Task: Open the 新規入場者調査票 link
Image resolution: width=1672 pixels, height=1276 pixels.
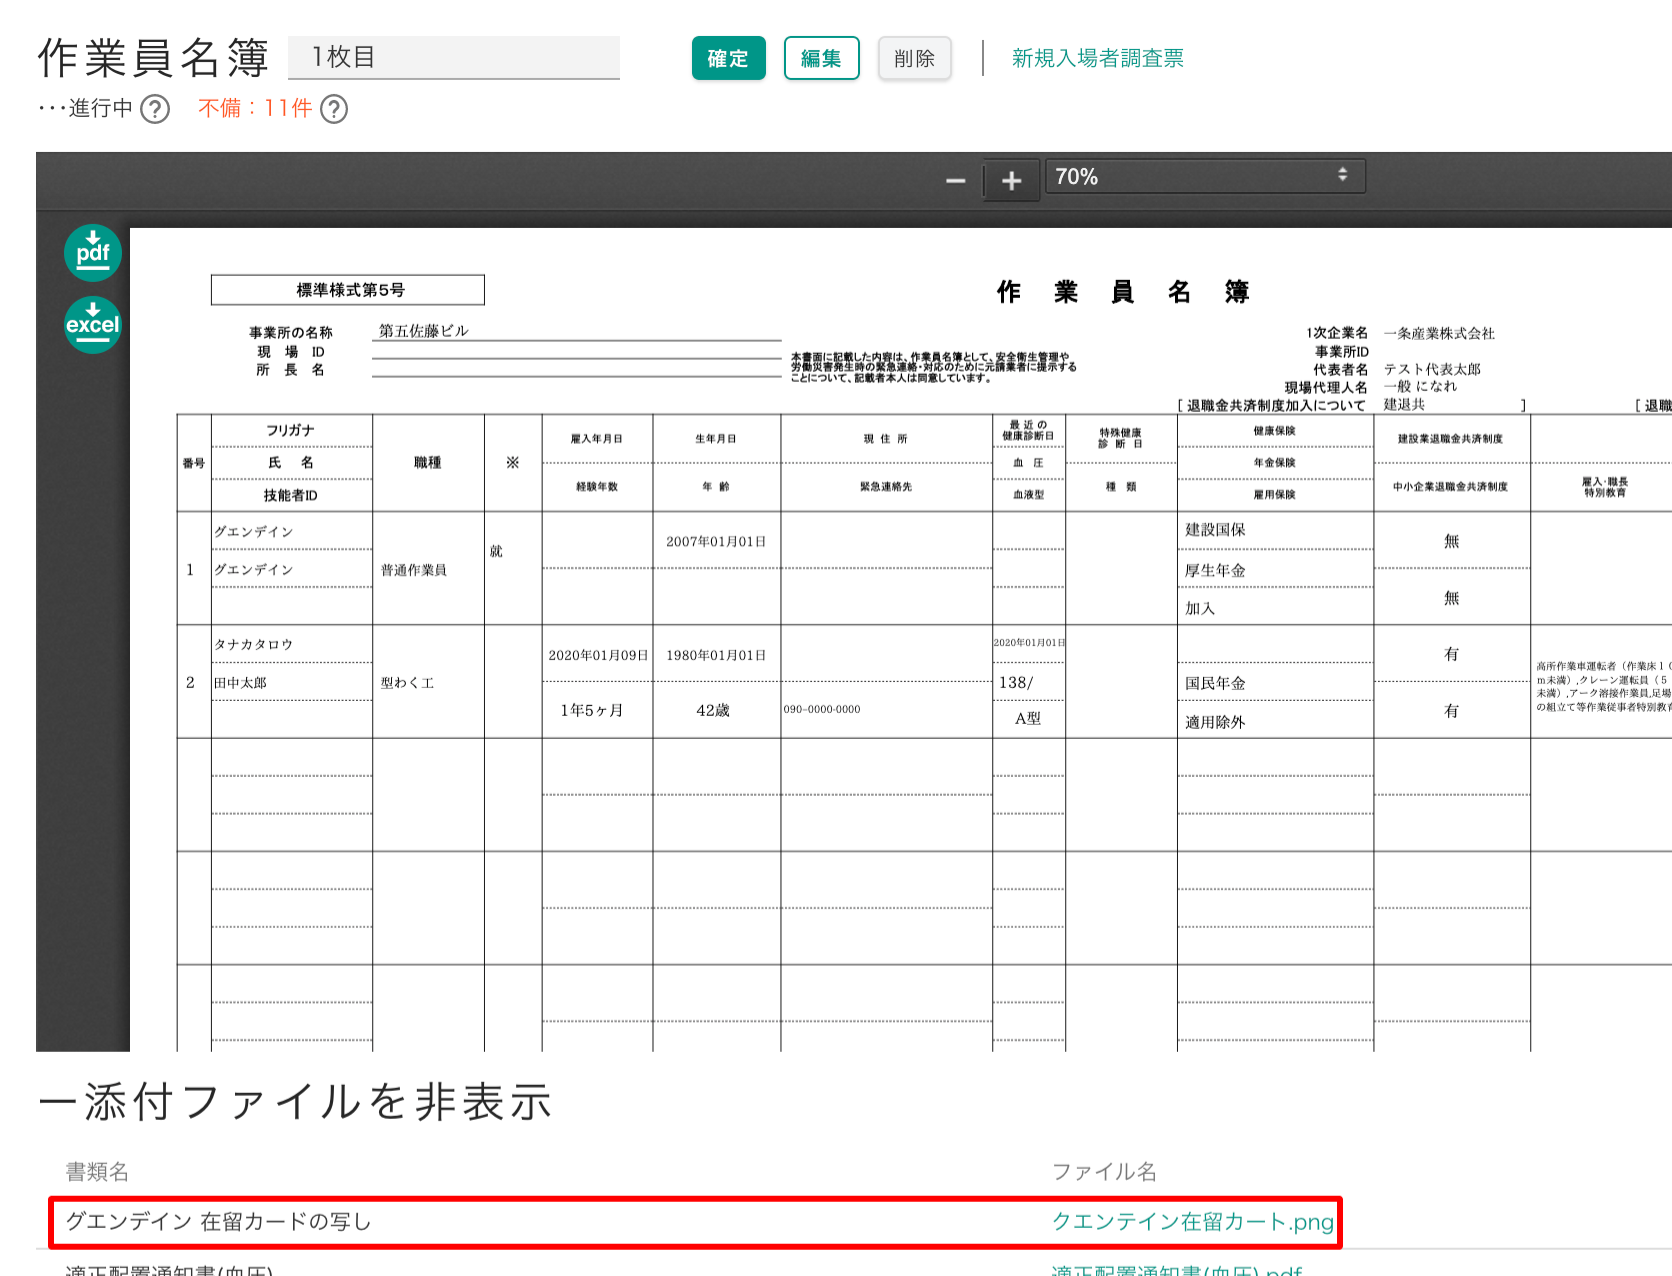Action: tap(1097, 59)
